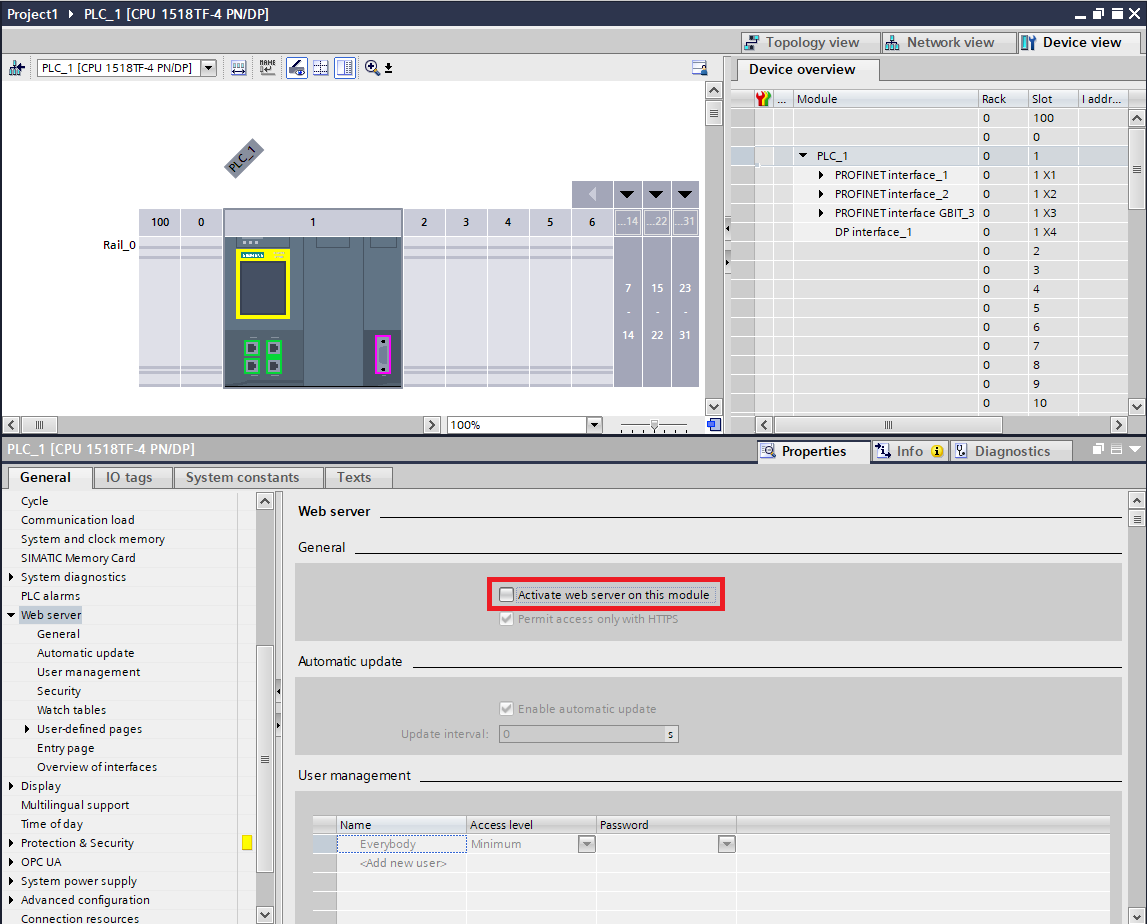Viewport: 1147px width, 924px height.
Task: Select OPC UA in navigation tree
Action: pyautogui.click(x=41, y=863)
